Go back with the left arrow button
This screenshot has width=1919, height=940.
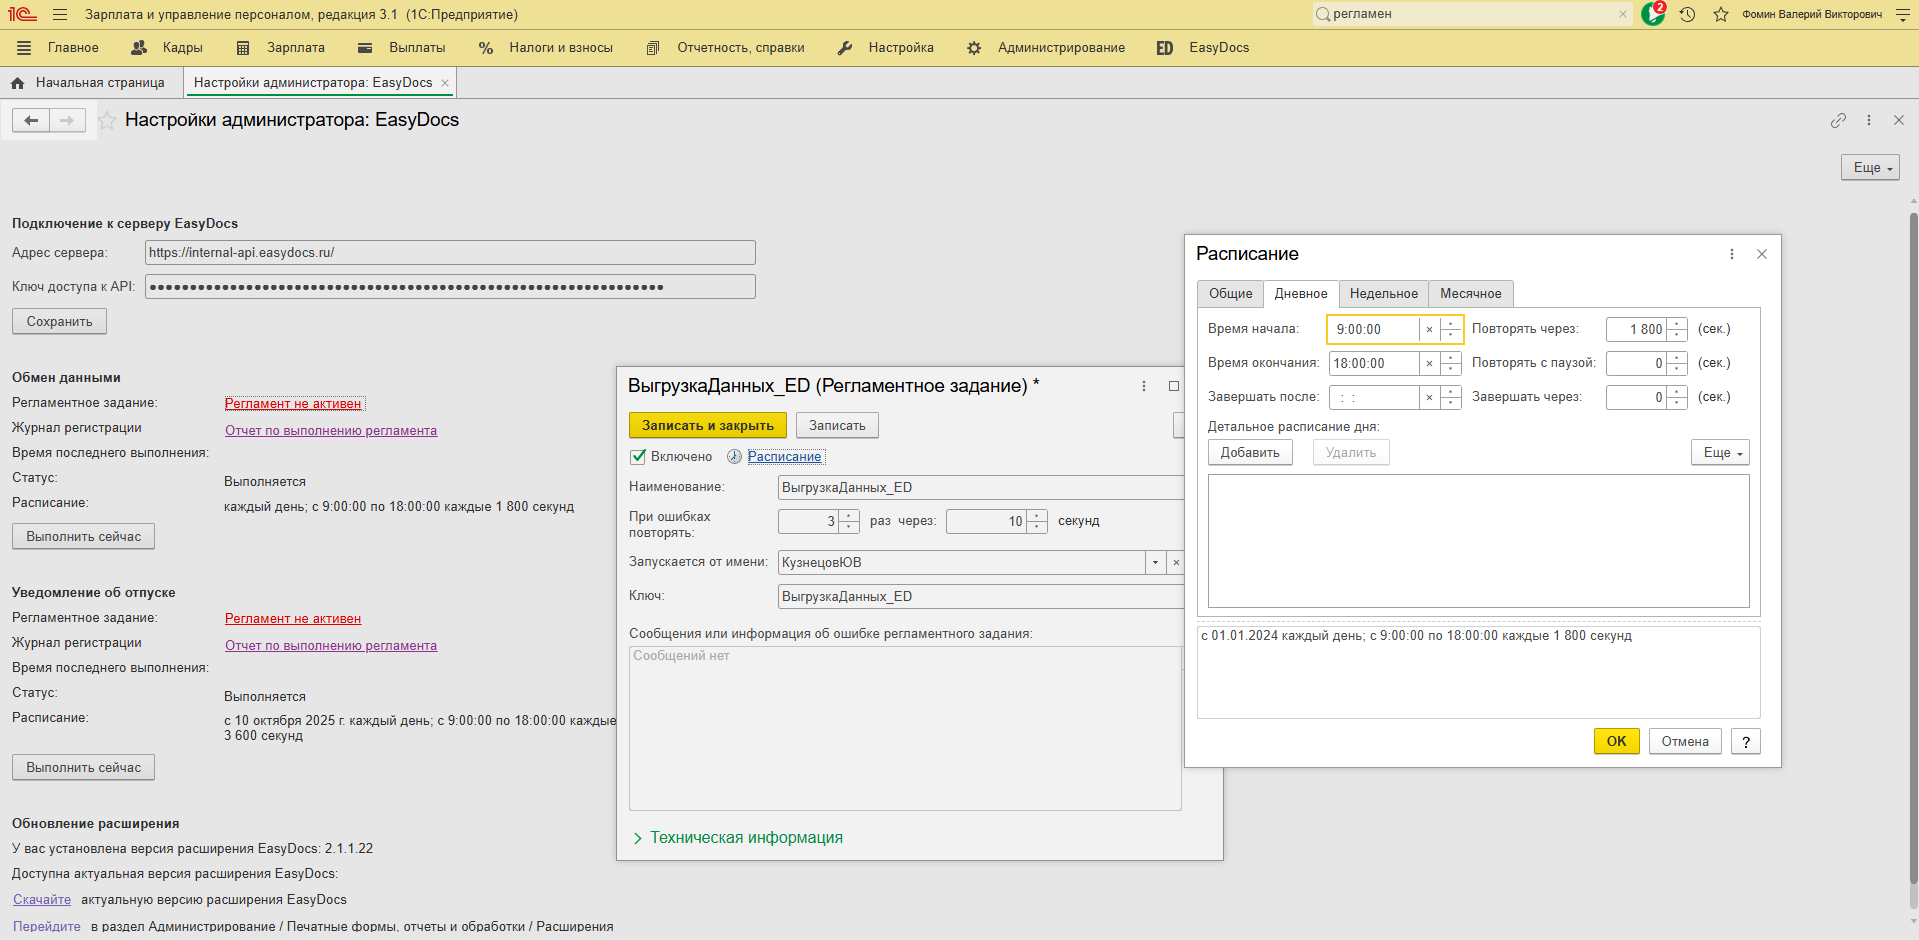31,121
